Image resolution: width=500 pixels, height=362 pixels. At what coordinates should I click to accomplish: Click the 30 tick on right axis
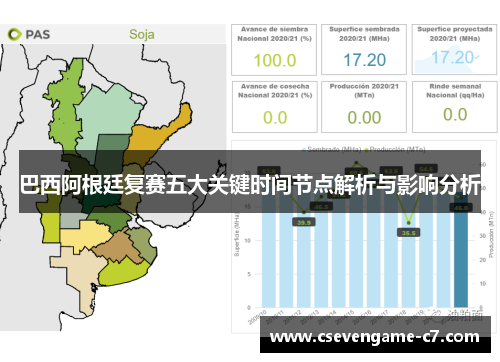tap(483, 236)
